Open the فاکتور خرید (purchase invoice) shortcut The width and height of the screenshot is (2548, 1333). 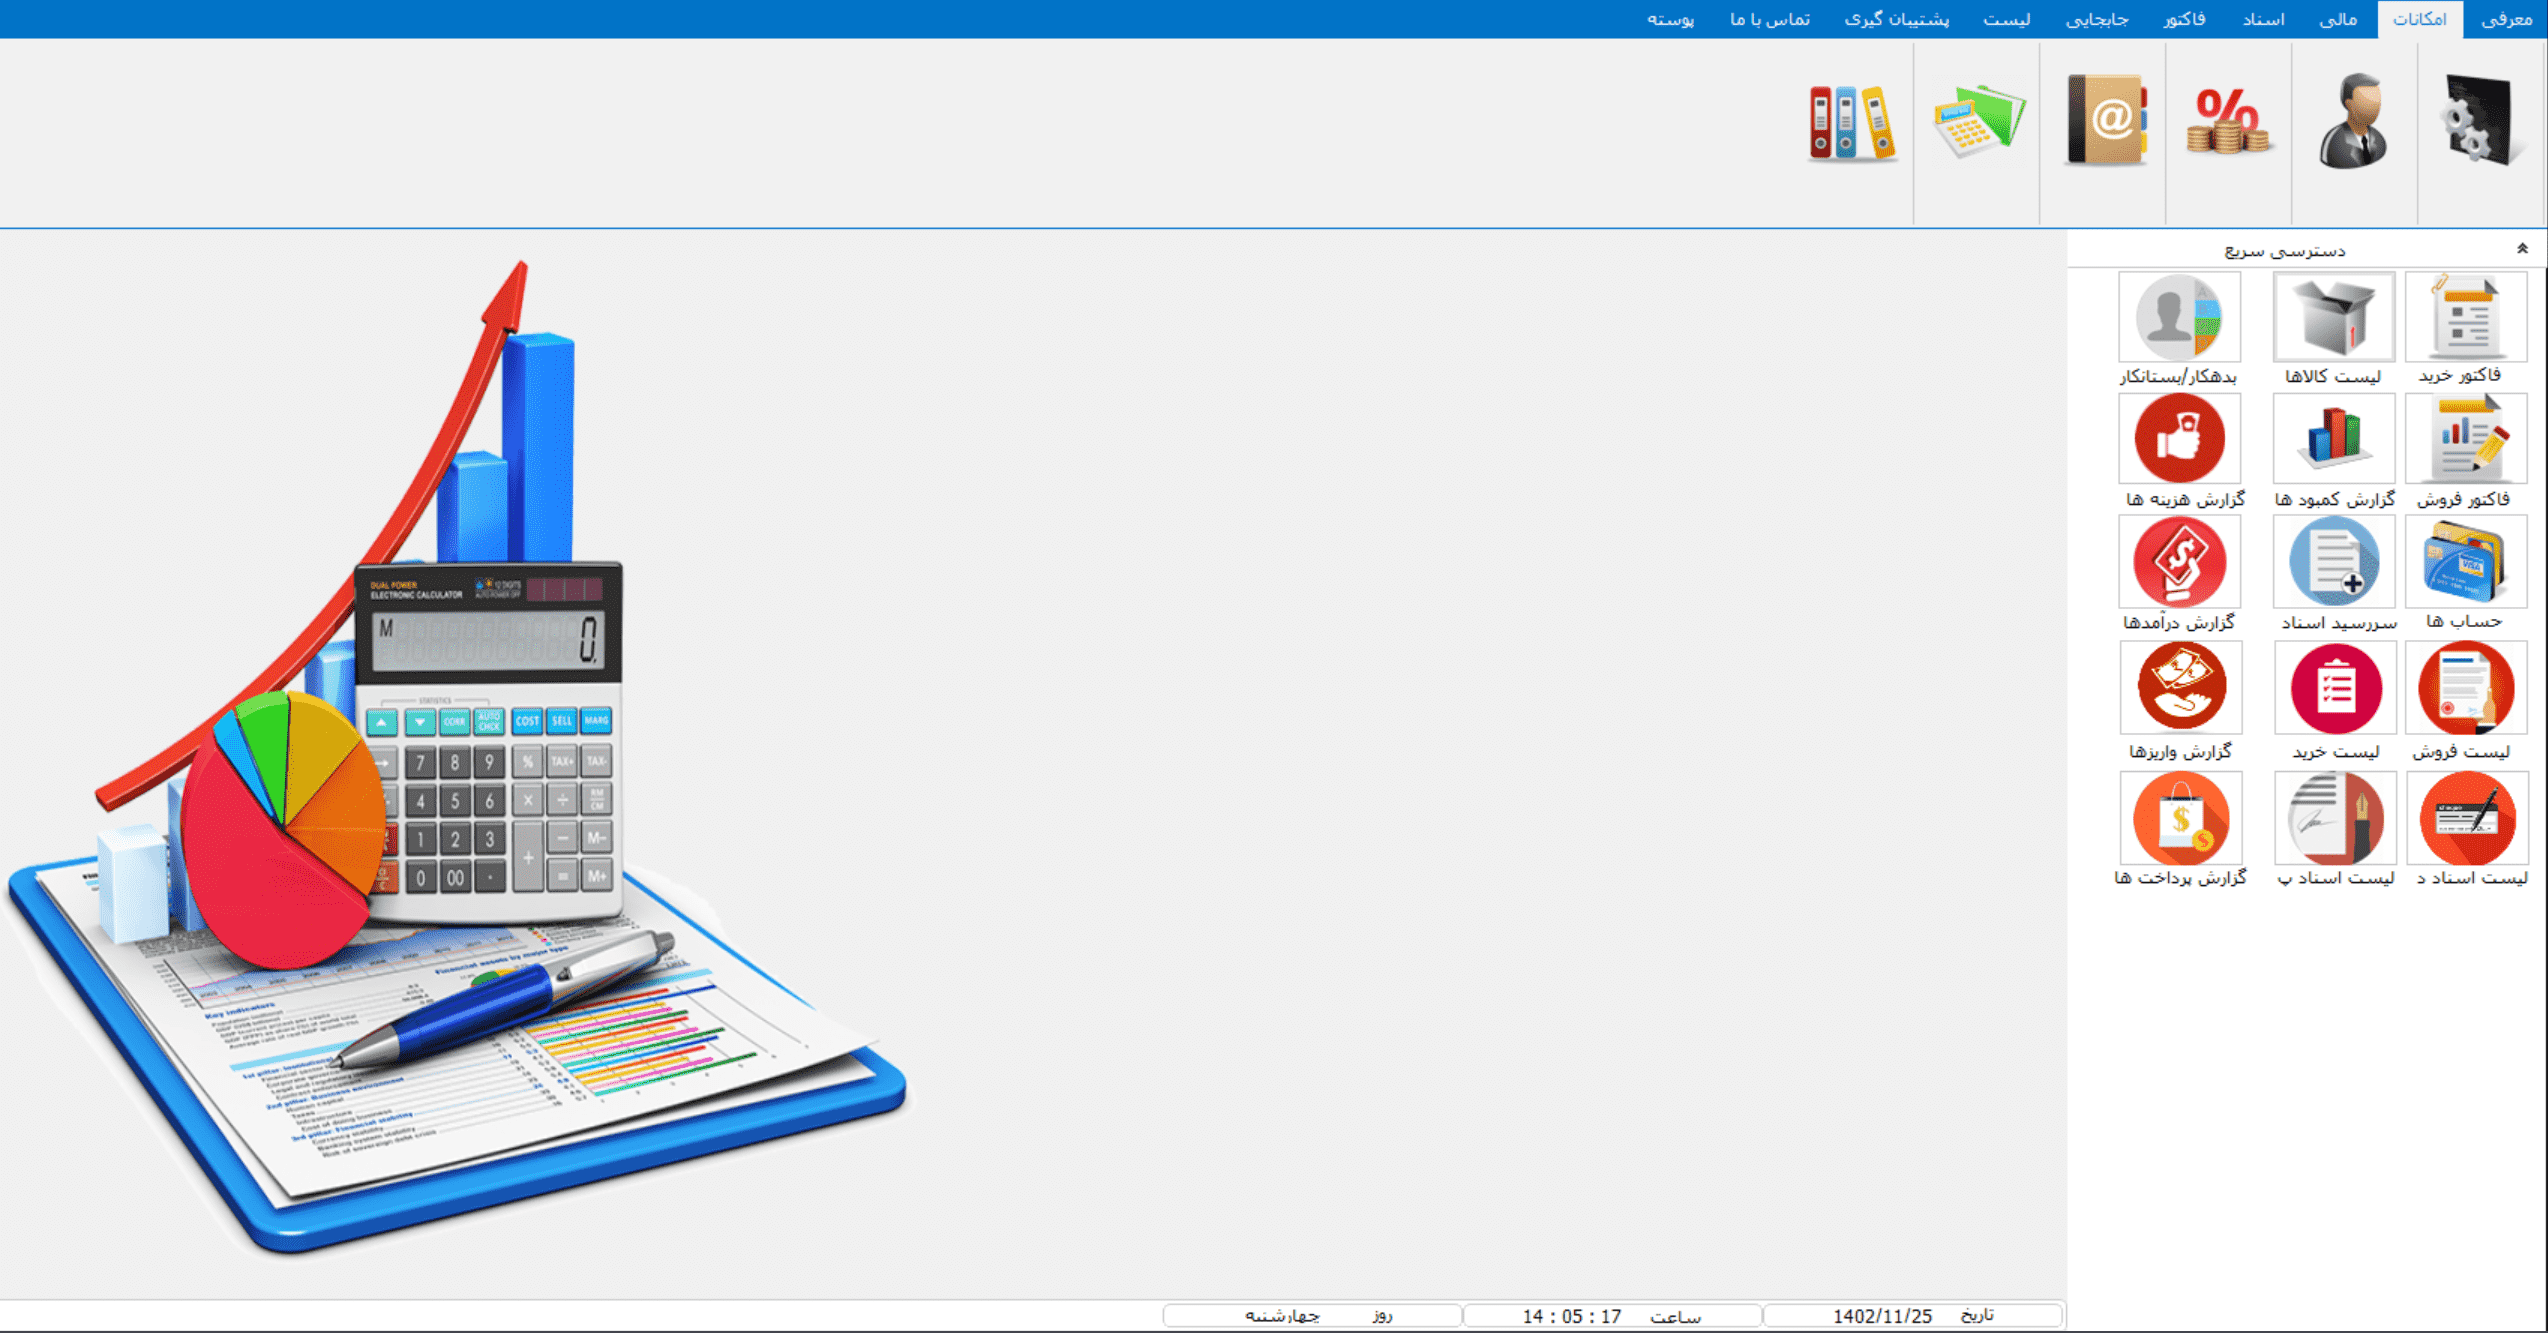click(2466, 316)
